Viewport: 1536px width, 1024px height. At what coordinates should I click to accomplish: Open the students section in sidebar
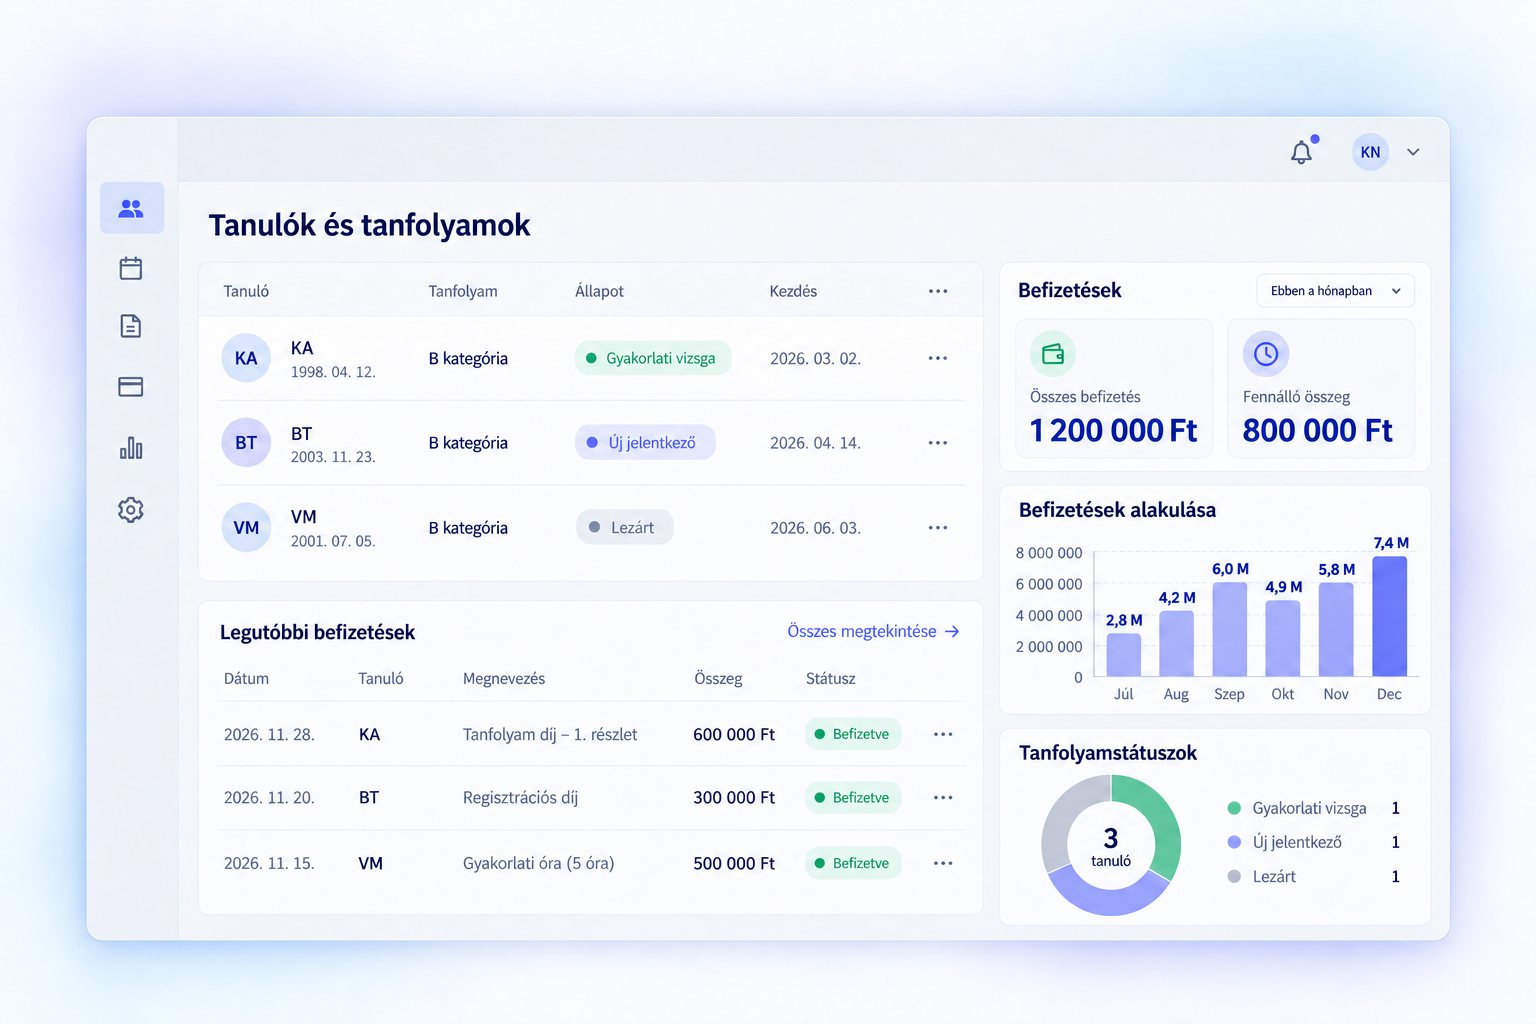pyautogui.click(x=131, y=208)
